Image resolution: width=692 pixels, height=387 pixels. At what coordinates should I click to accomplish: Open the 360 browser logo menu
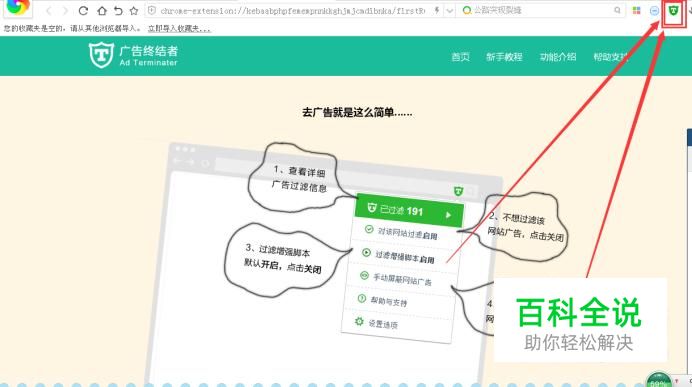[18, 7]
